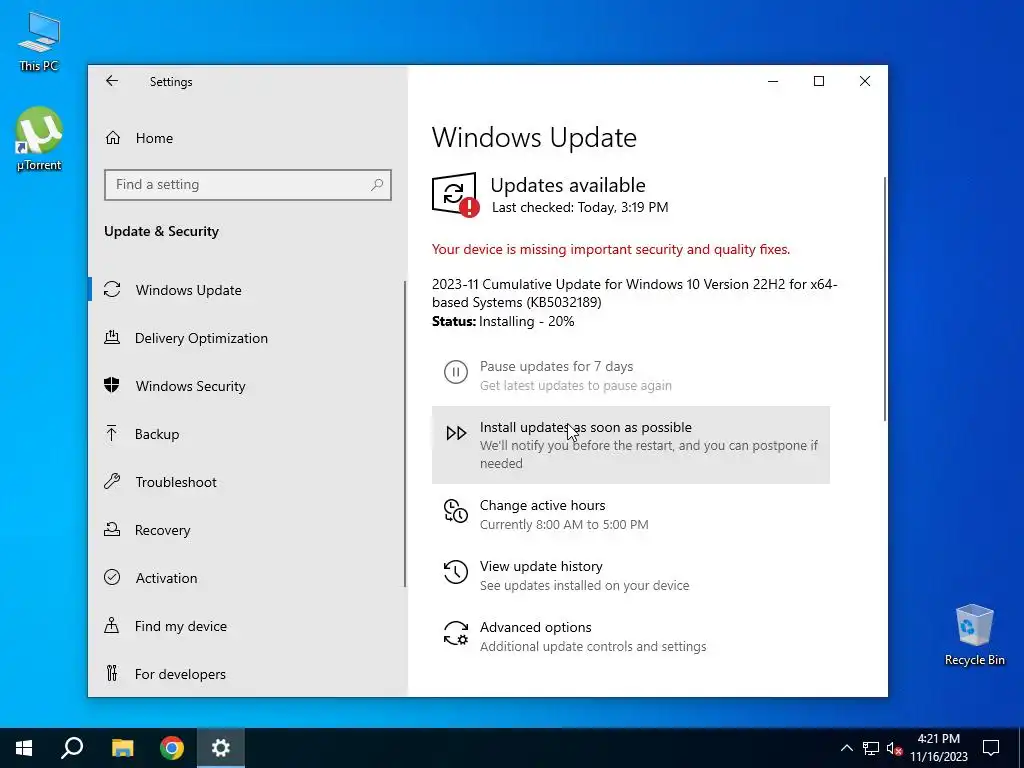Click the muted volume tray icon

[895, 748]
